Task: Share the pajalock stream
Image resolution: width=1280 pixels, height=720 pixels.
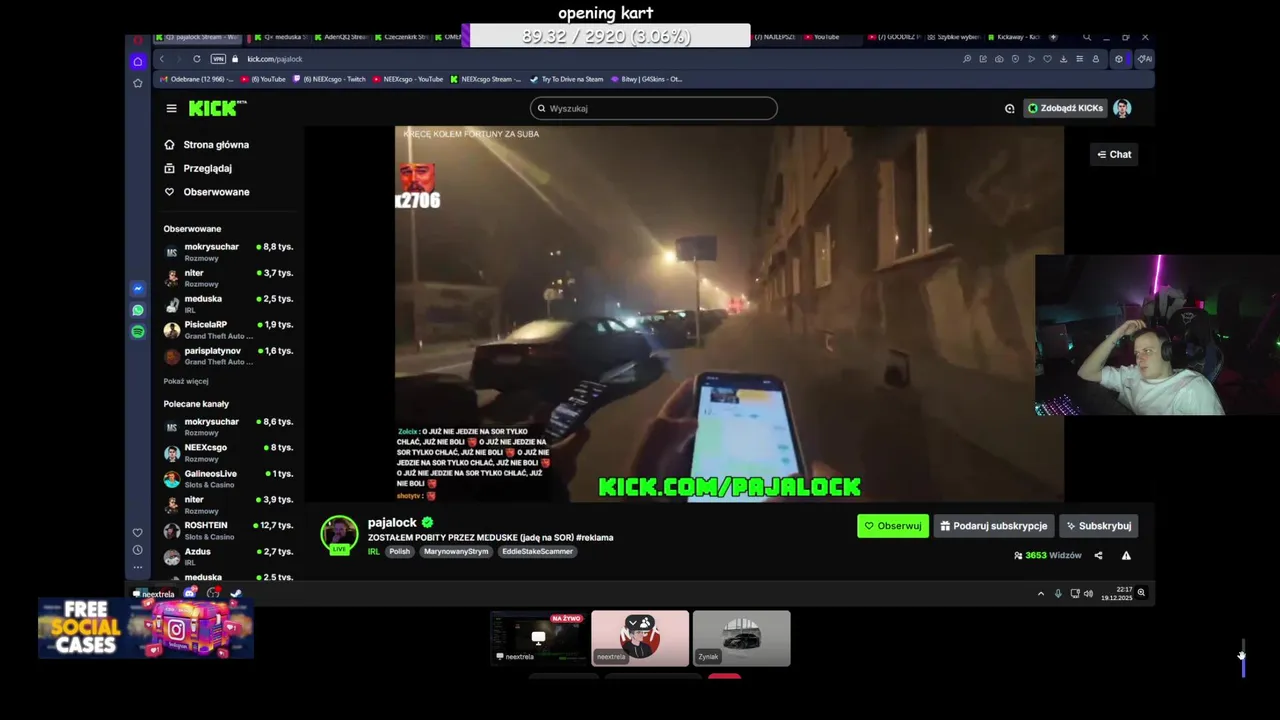Action: click(x=1098, y=555)
